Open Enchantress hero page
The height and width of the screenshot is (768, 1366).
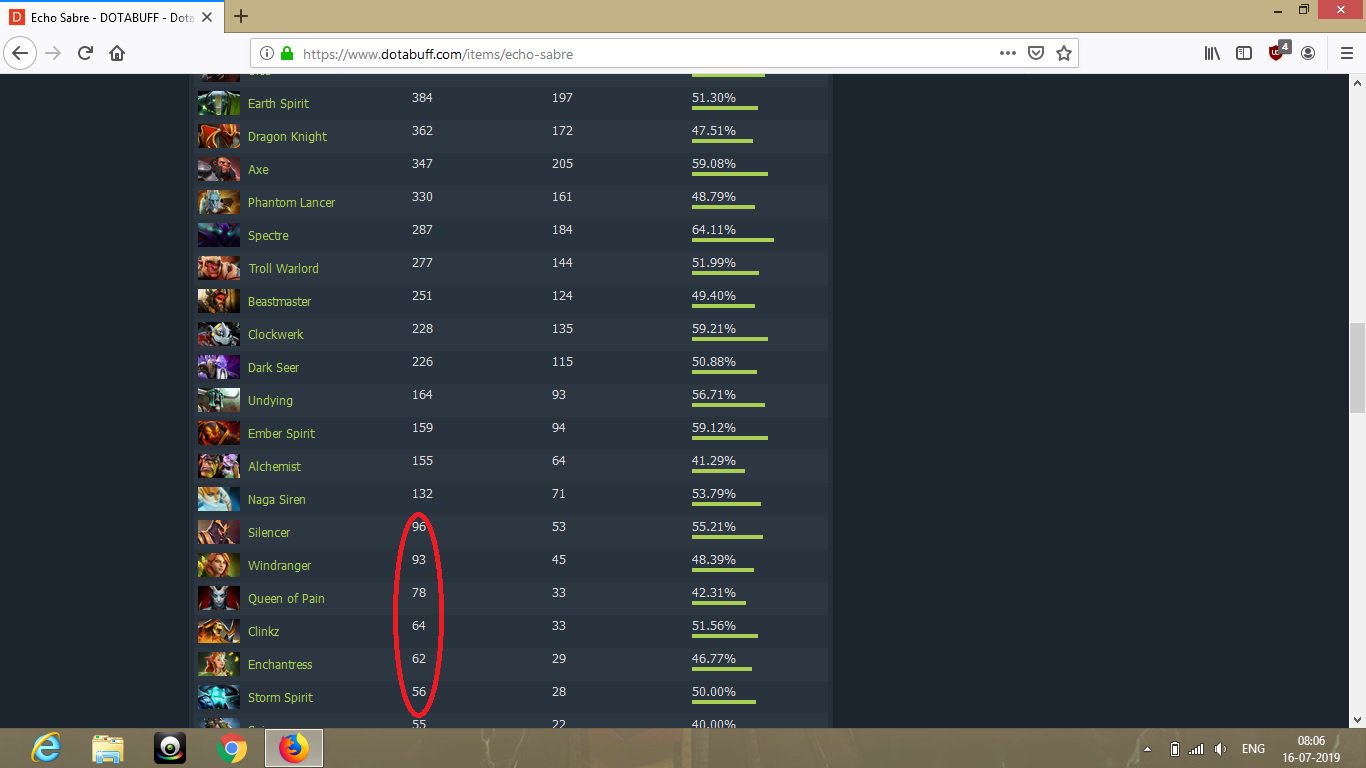[280, 665]
